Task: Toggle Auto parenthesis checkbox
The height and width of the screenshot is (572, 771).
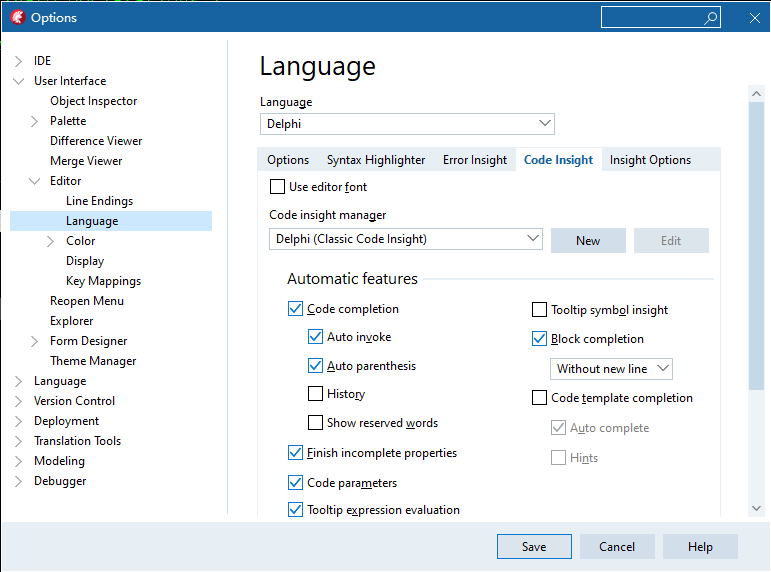Action: coord(315,366)
